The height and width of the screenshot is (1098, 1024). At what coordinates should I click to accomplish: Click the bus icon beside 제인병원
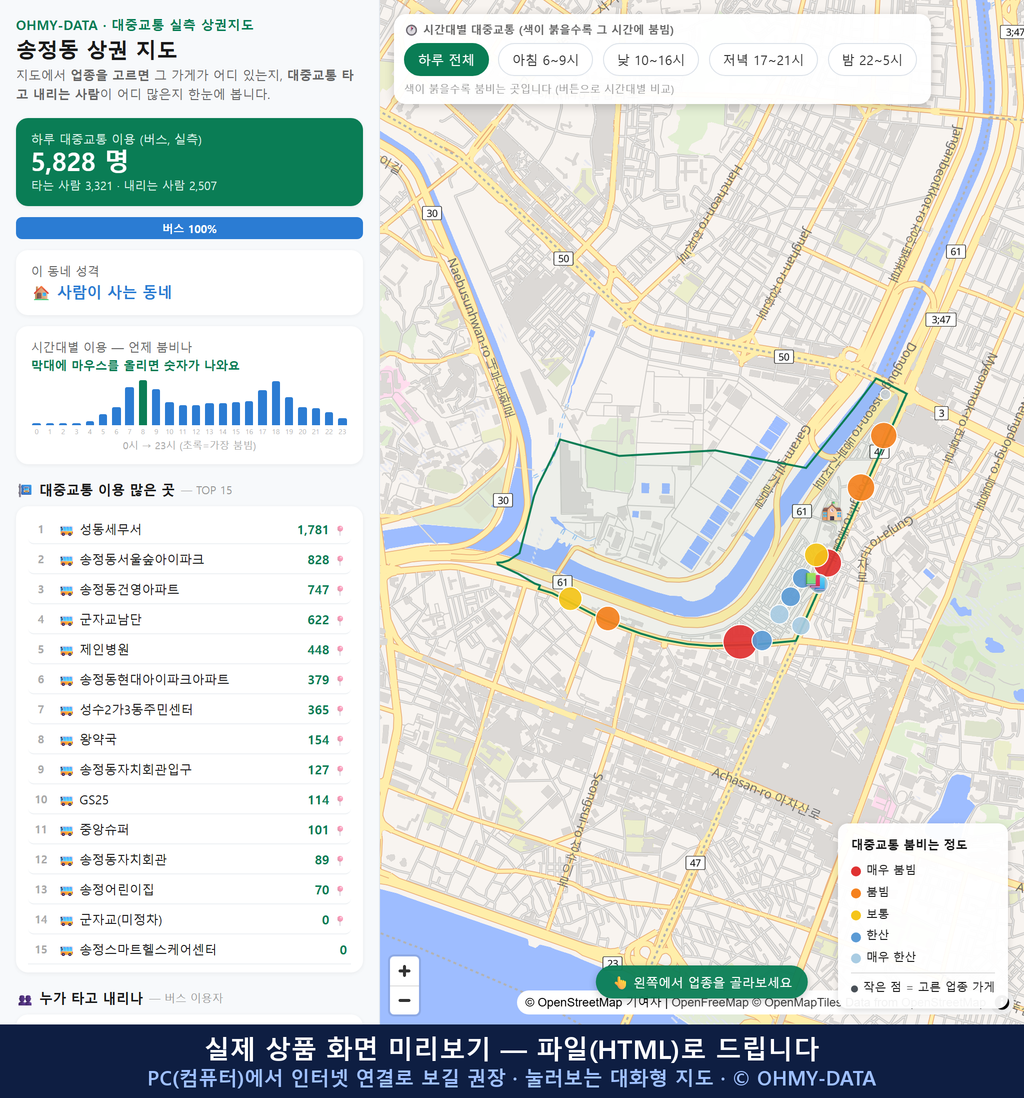pos(66,650)
